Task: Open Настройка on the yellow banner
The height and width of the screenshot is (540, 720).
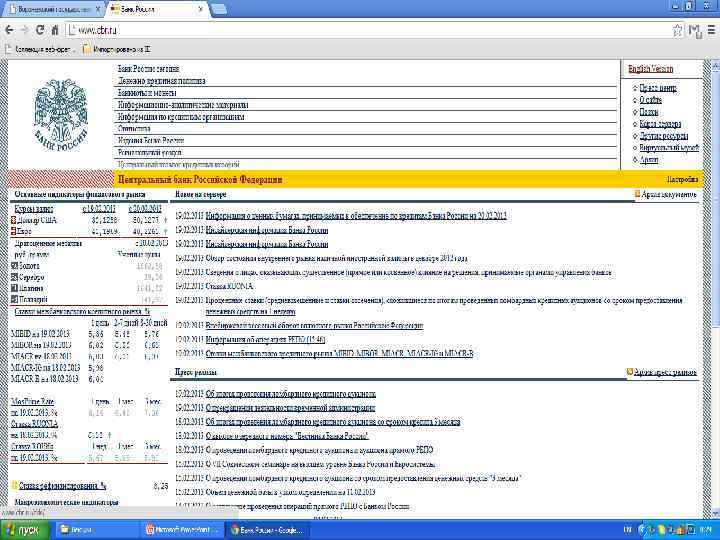Action: pos(682,180)
